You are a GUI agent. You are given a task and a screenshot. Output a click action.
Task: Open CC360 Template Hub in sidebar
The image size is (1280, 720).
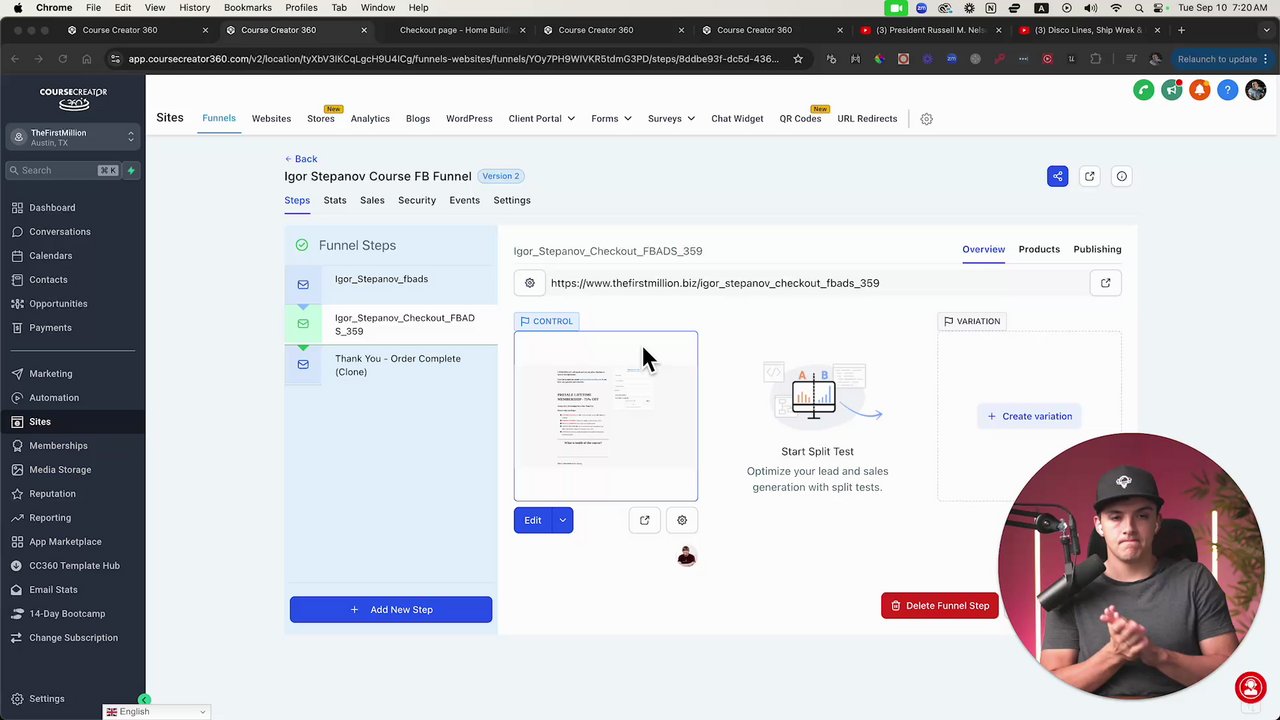point(74,565)
